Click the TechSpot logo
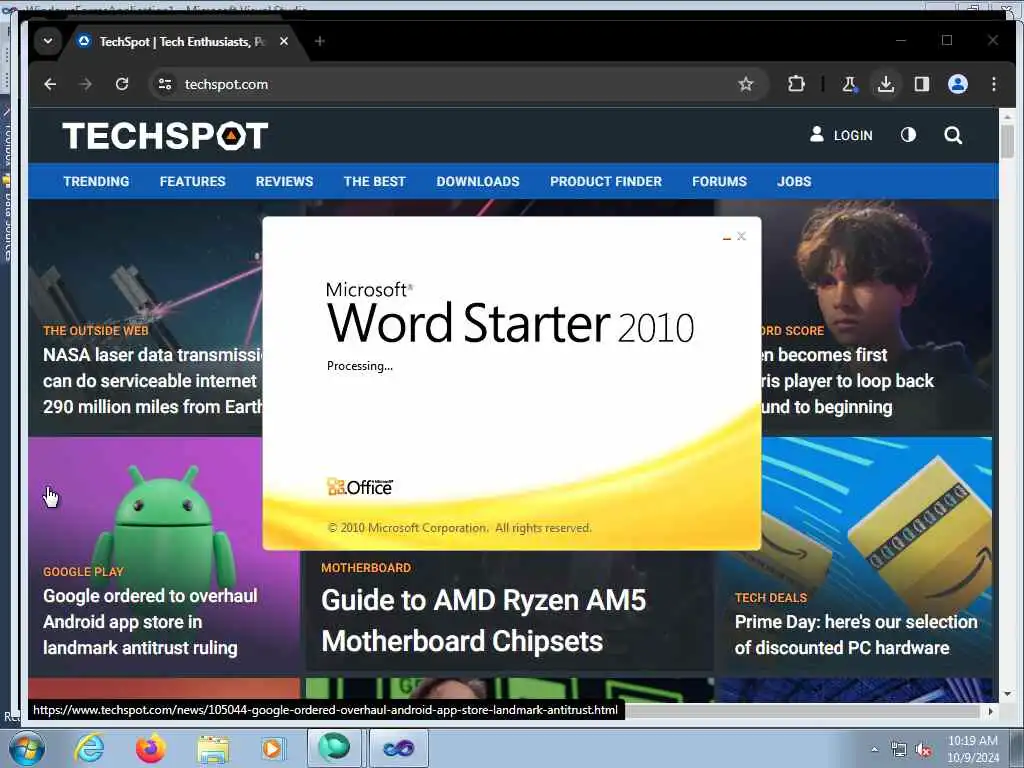 (x=165, y=135)
